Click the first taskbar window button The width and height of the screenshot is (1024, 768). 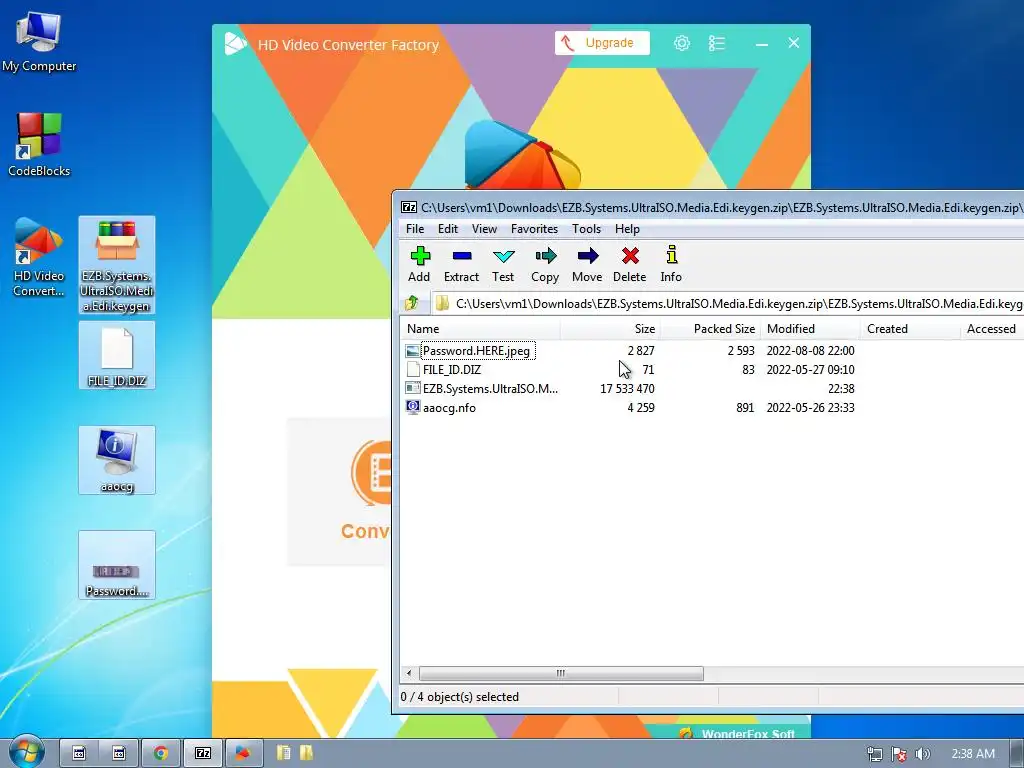pyautogui.click(x=79, y=753)
